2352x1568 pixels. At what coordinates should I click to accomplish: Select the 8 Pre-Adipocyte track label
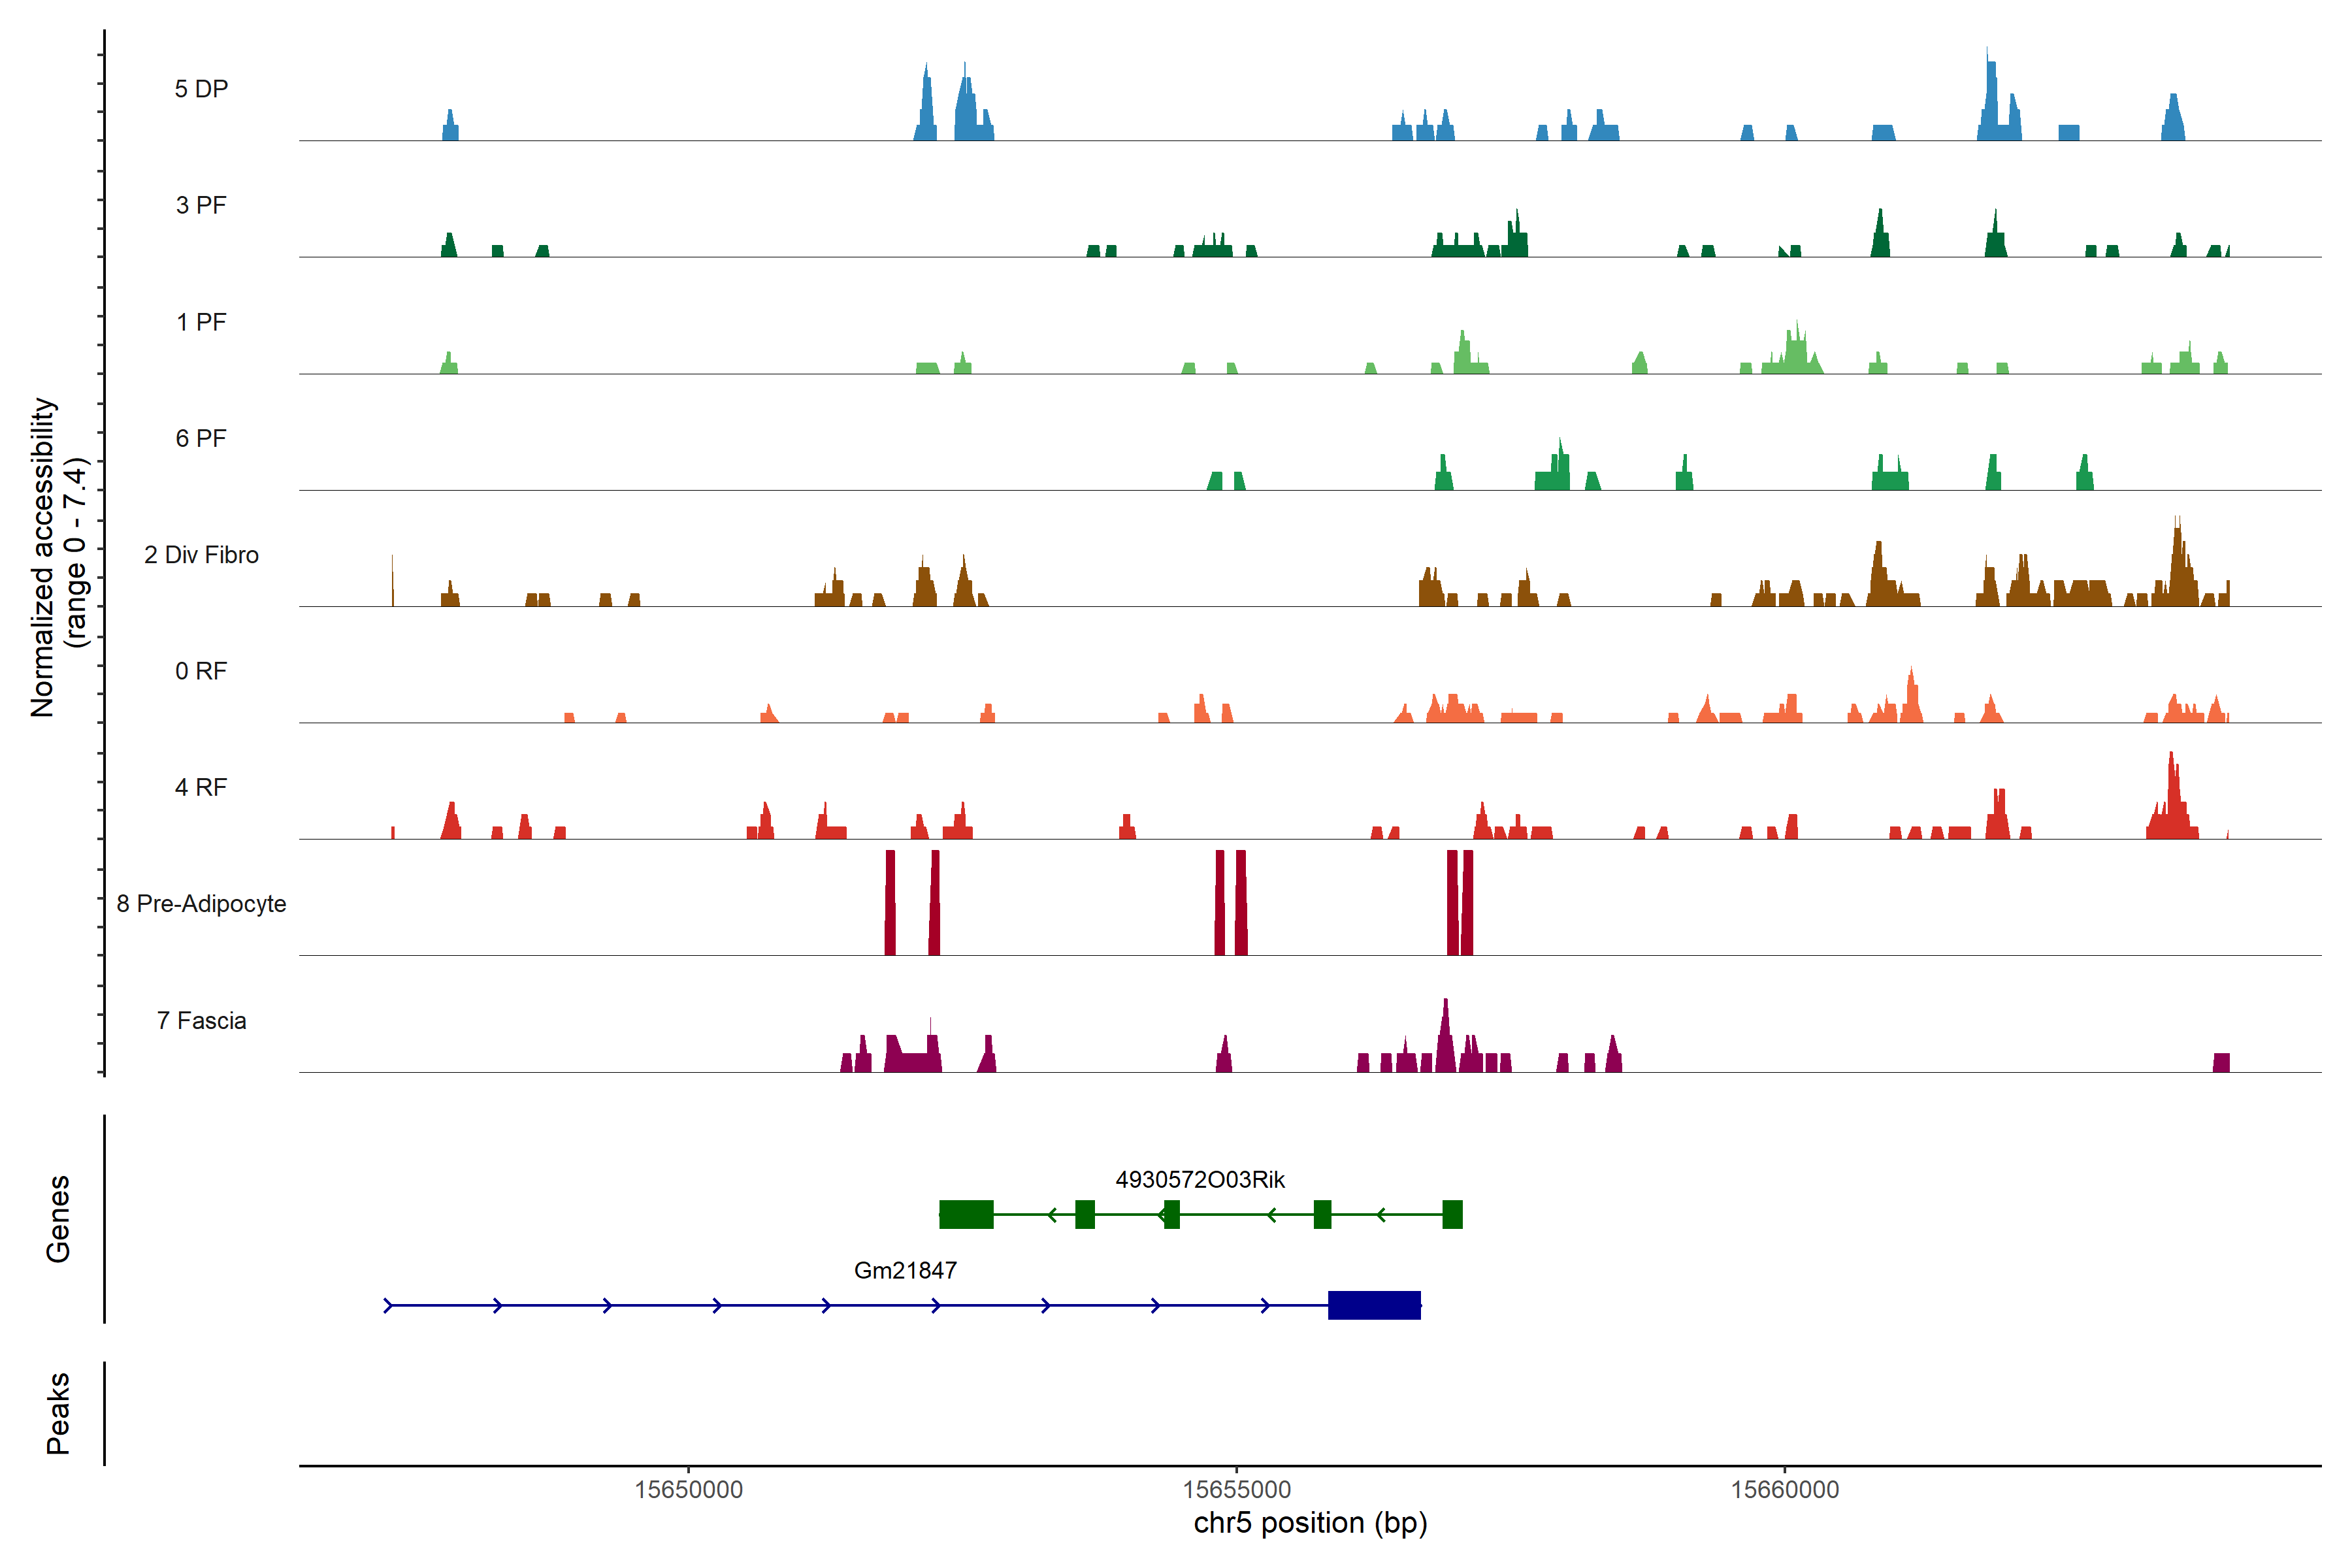(201, 904)
